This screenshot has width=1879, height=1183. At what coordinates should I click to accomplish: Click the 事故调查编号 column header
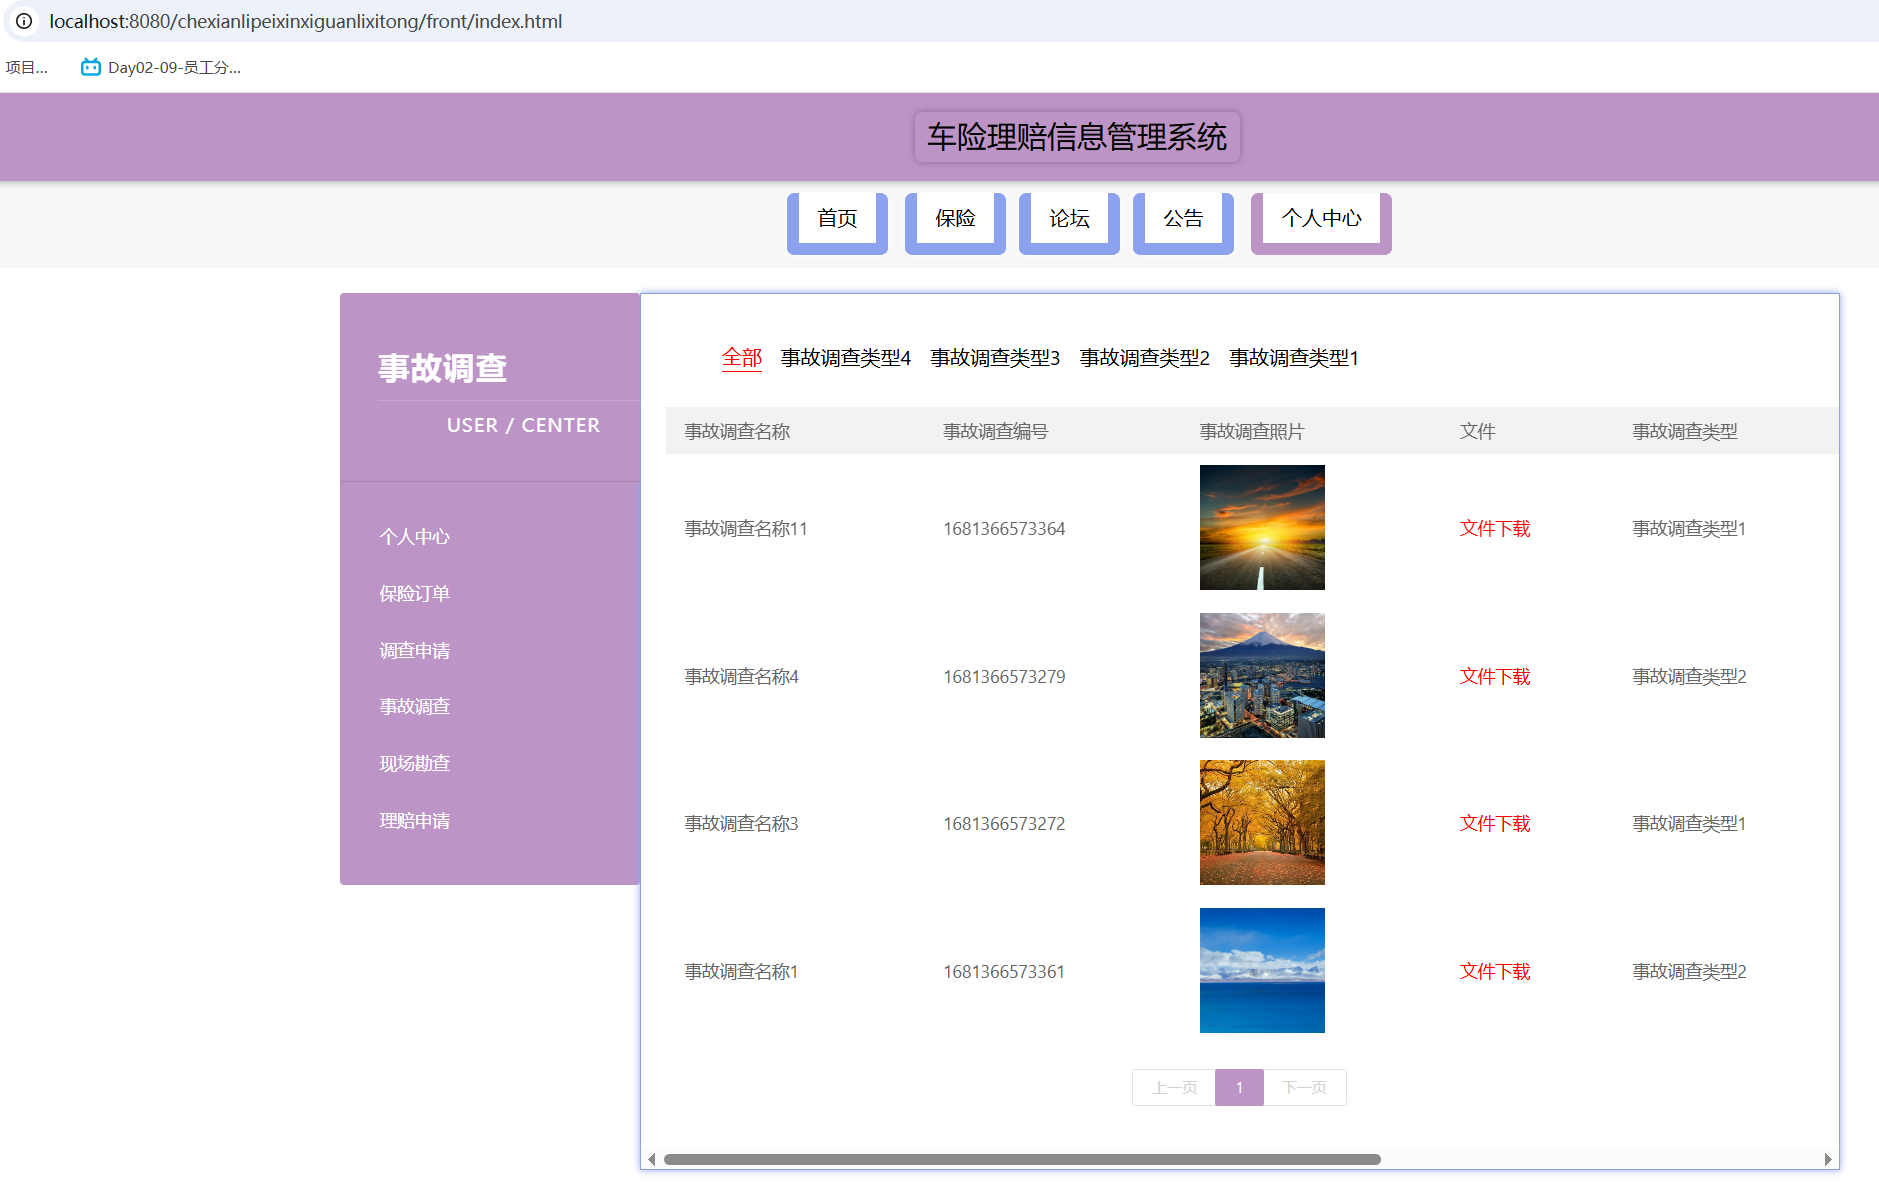[996, 432]
